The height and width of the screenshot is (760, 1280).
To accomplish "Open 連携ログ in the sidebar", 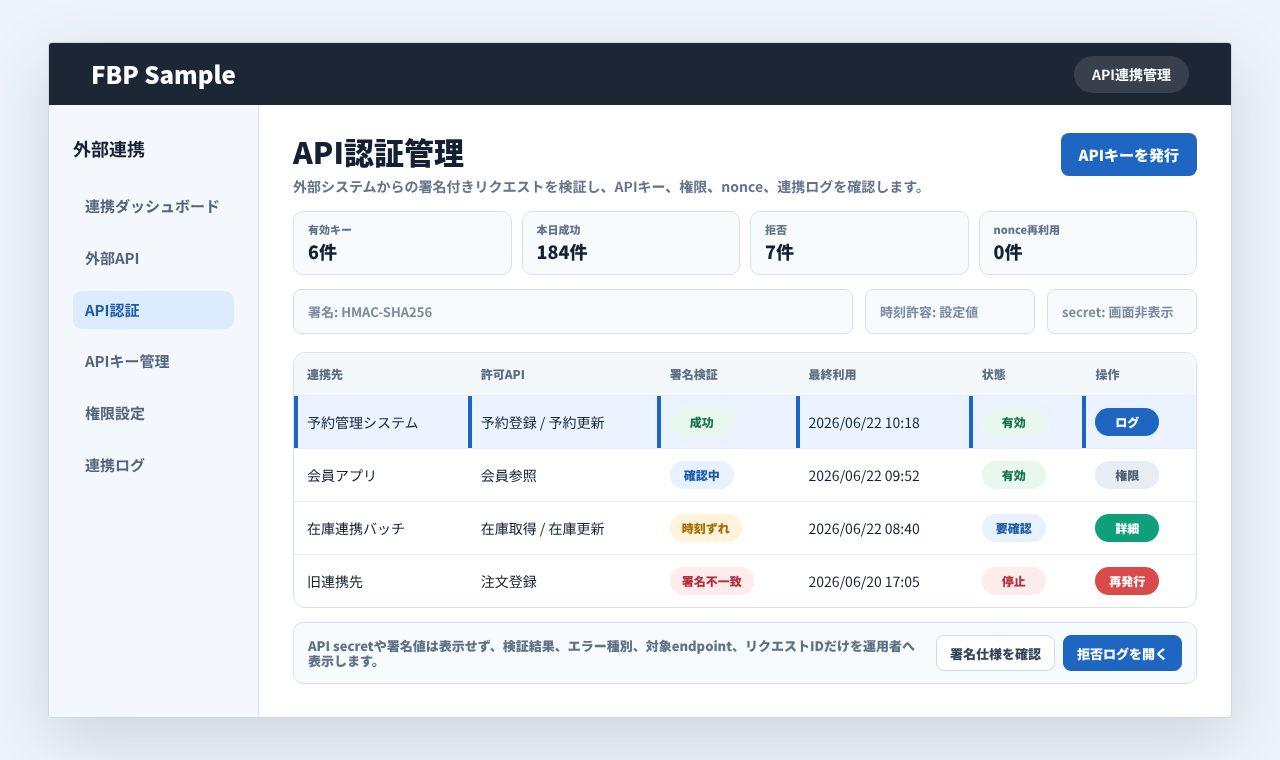I will 153,465.
